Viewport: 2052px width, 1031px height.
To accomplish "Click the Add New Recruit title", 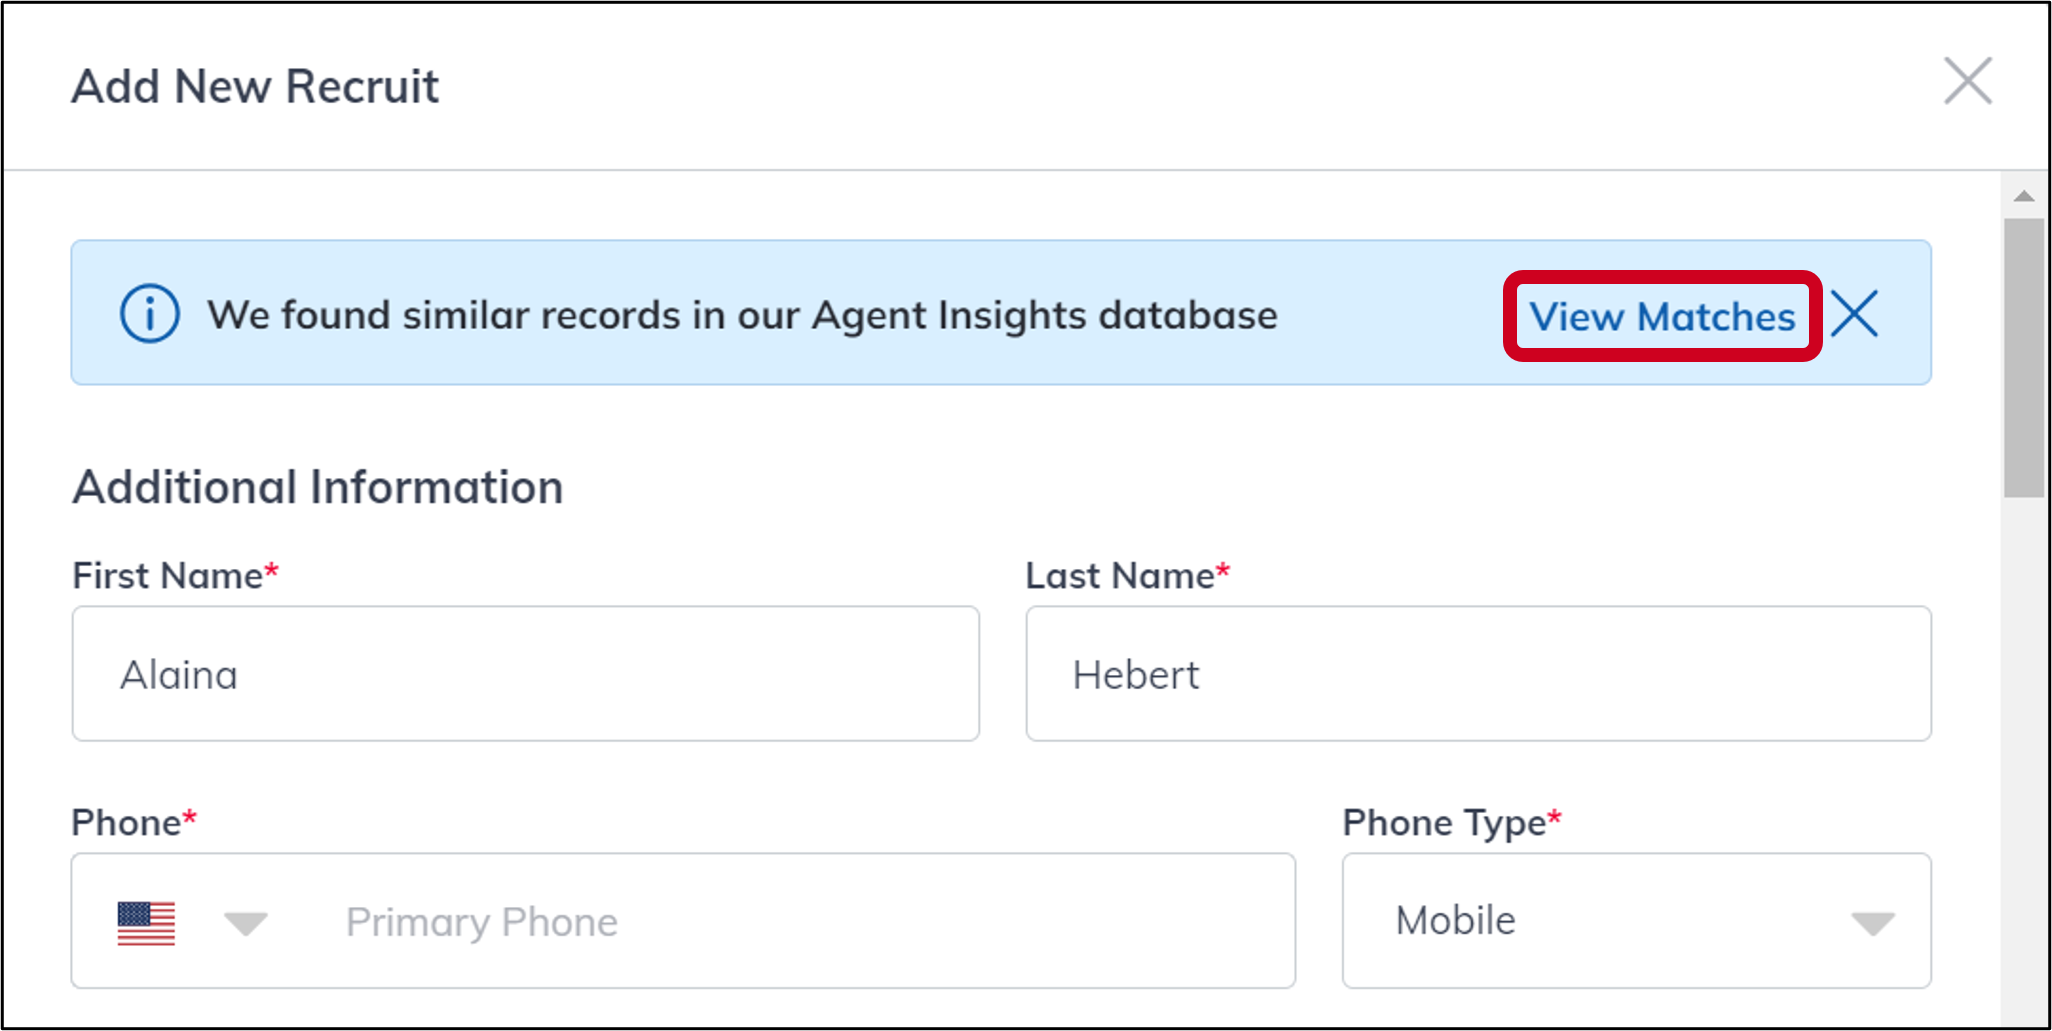I will coord(255,87).
